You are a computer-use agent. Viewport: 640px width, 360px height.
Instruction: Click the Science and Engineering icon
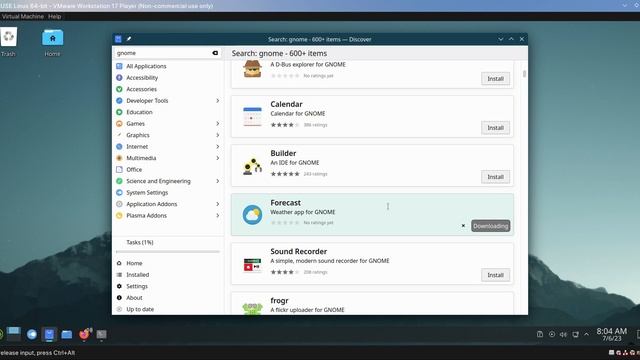[119, 181]
